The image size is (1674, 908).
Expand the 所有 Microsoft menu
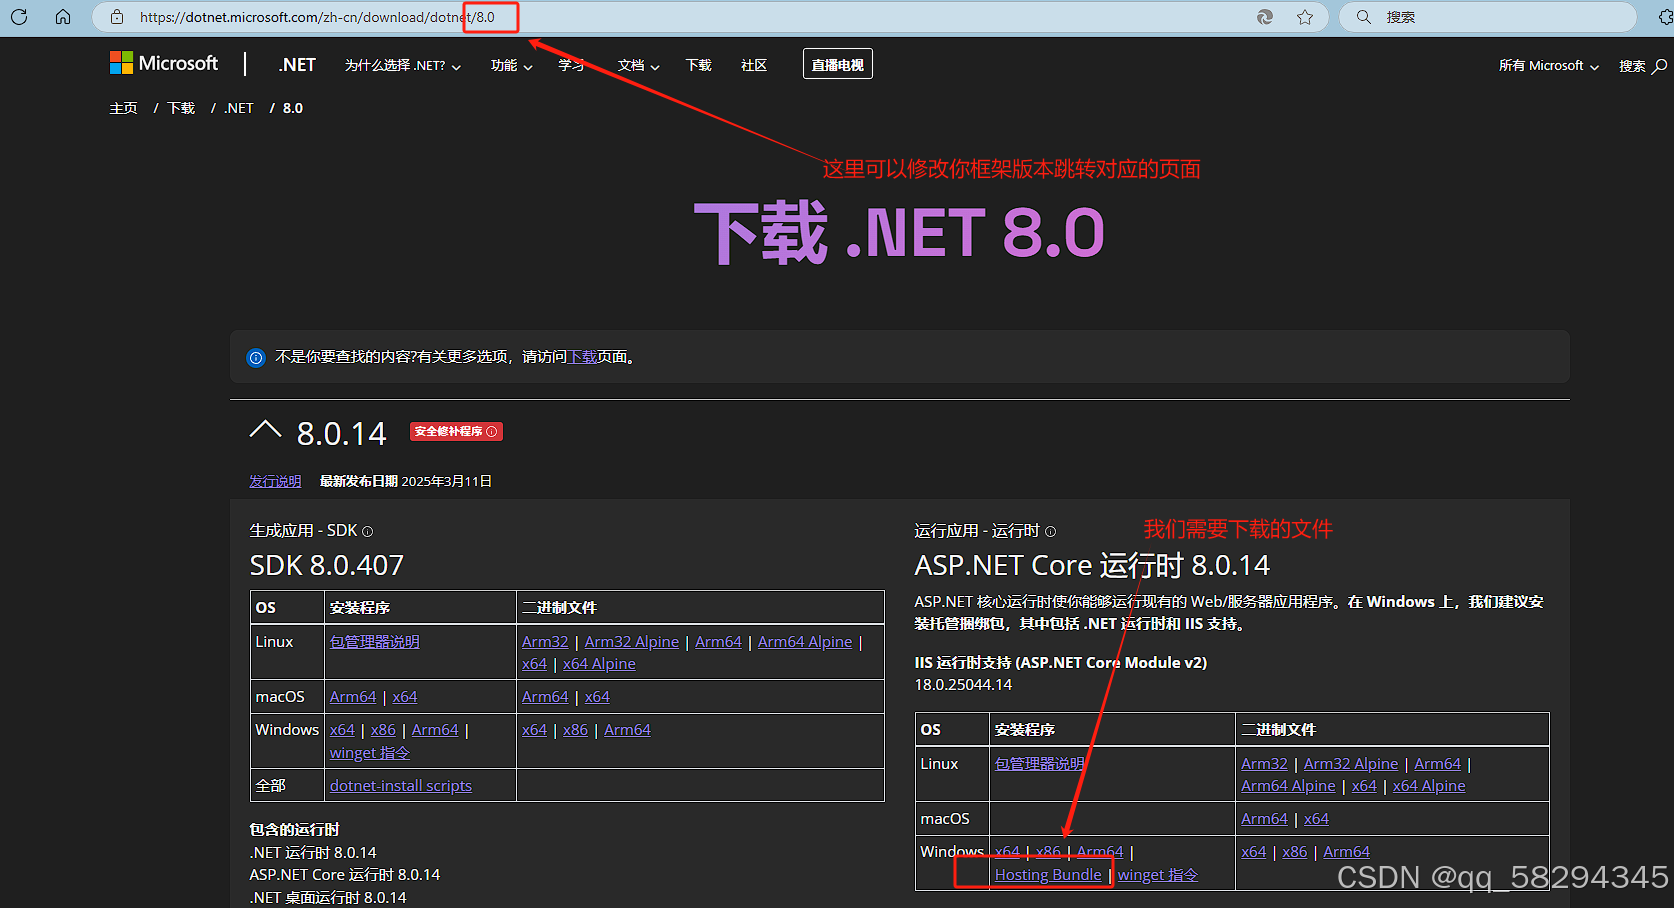click(x=1549, y=65)
